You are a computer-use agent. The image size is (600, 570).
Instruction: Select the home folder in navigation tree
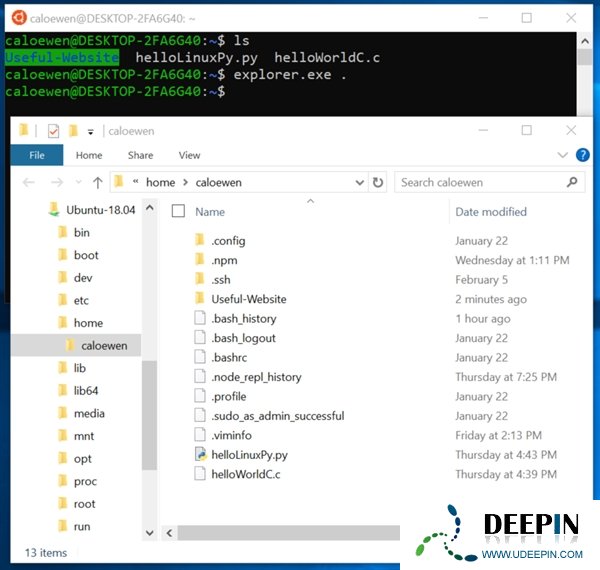(x=88, y=323)
